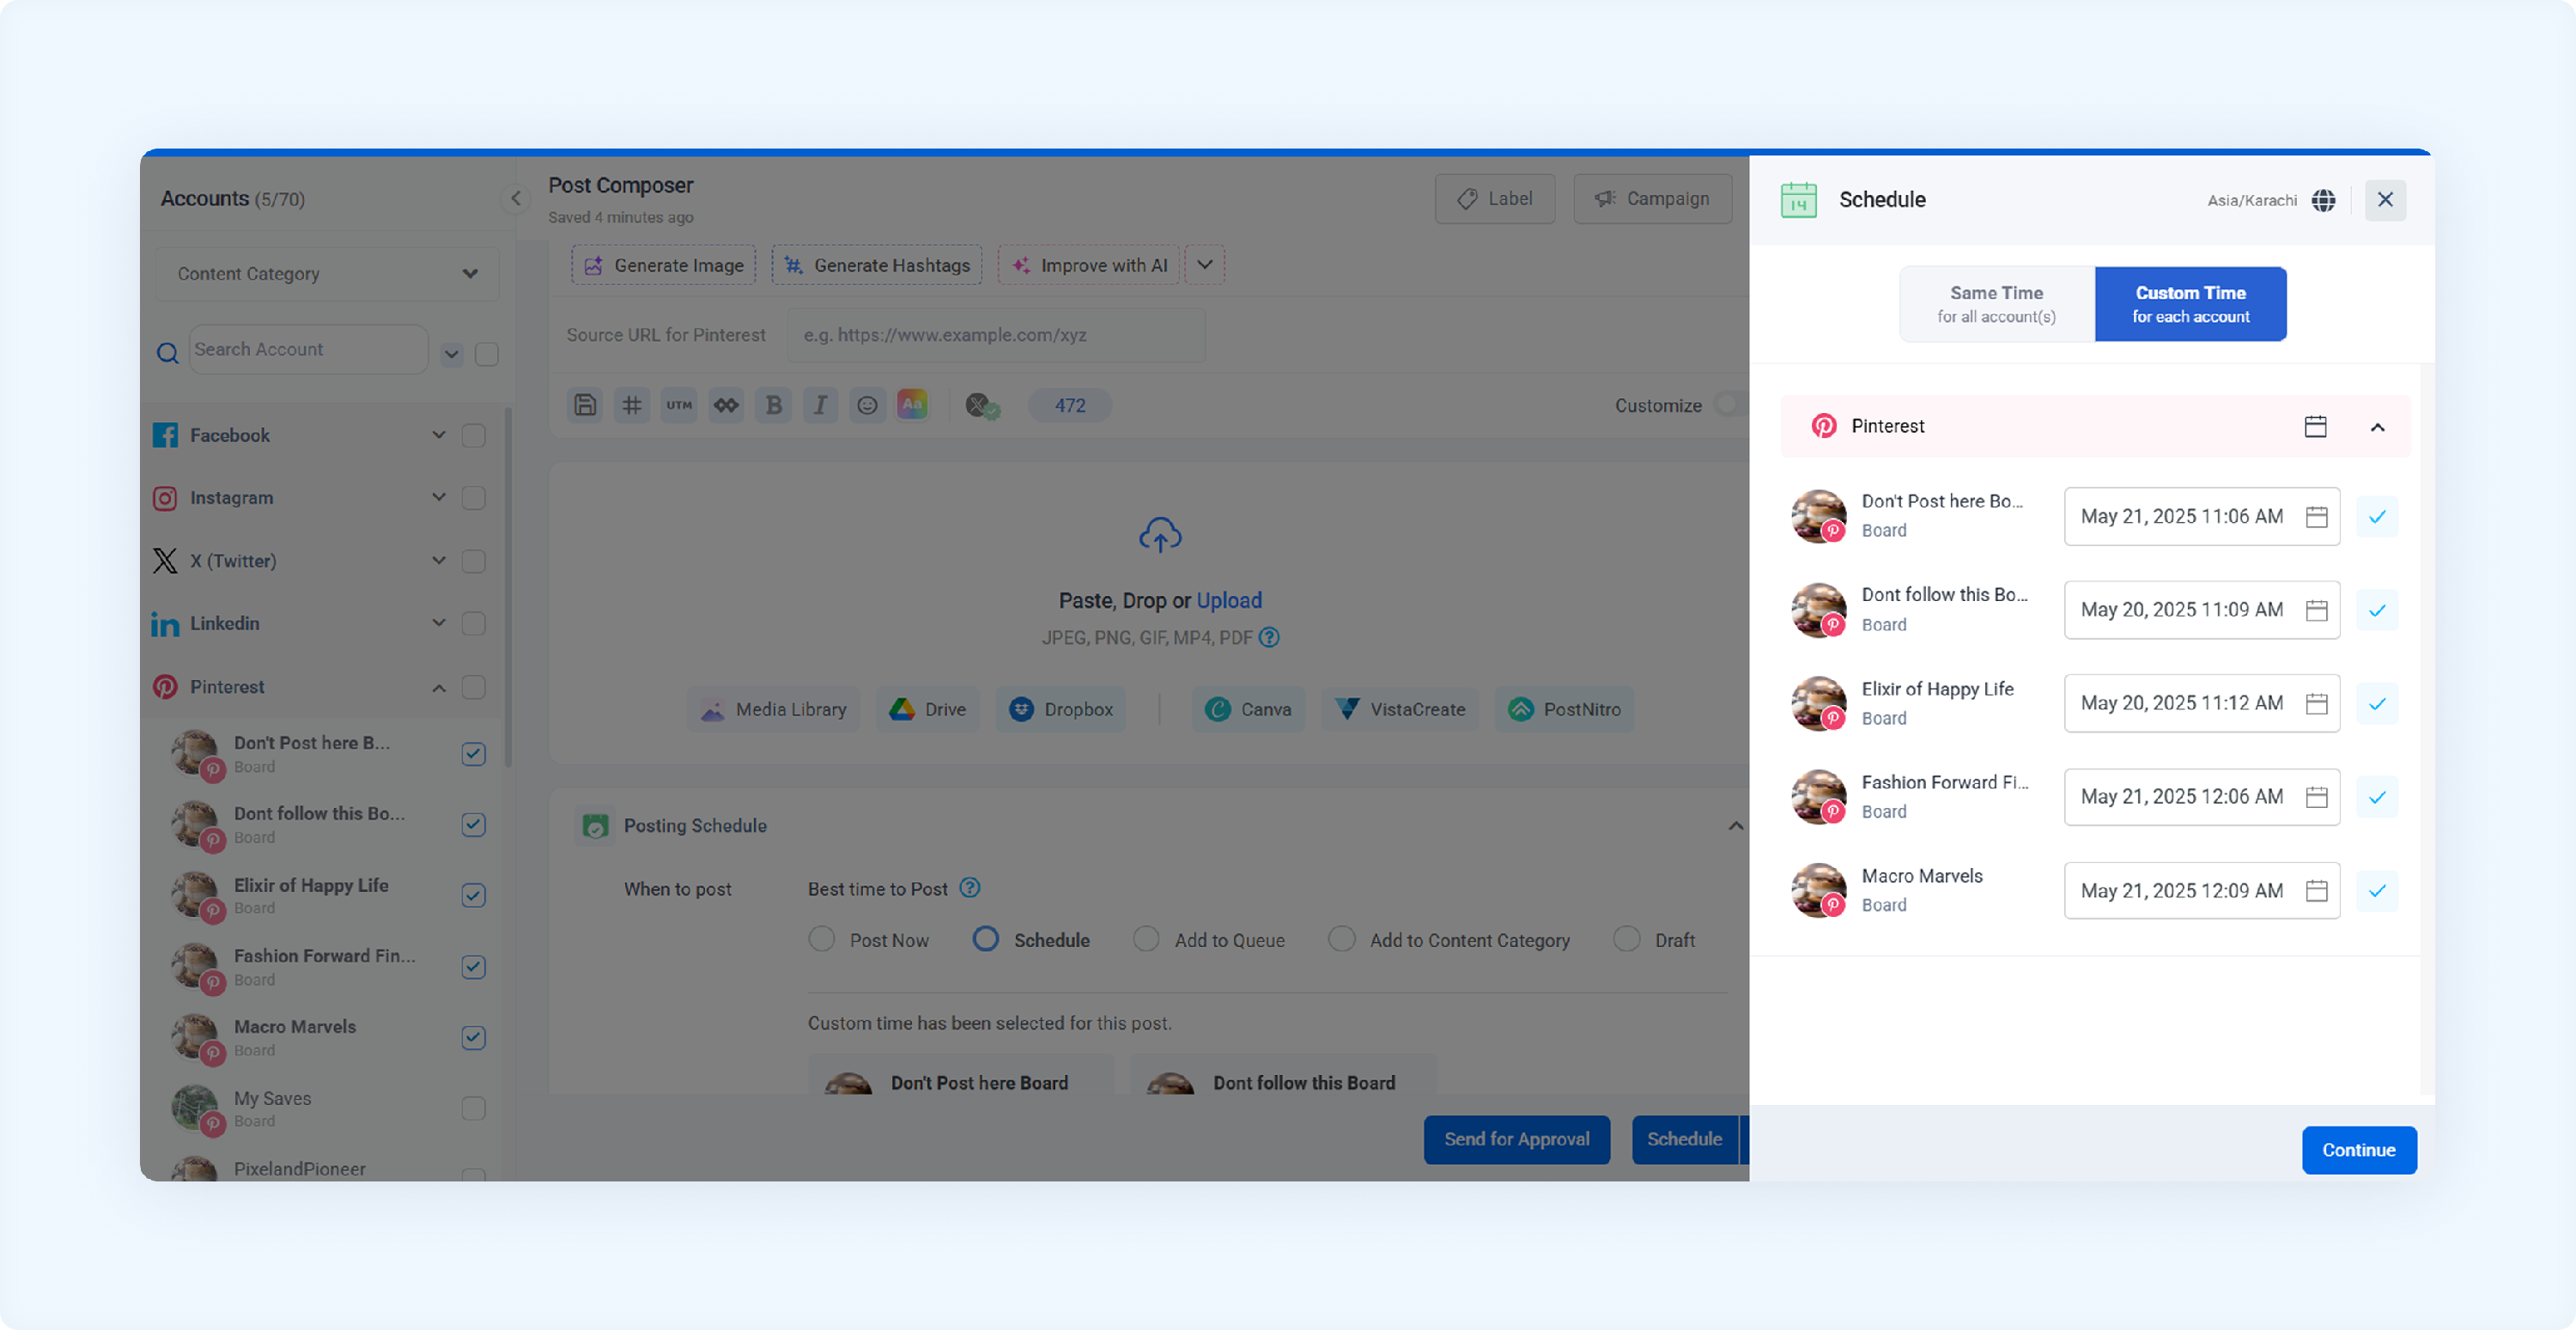Open calendar for Dont follow this Board time
2576x1330 pixels.
click(2316, 610)
